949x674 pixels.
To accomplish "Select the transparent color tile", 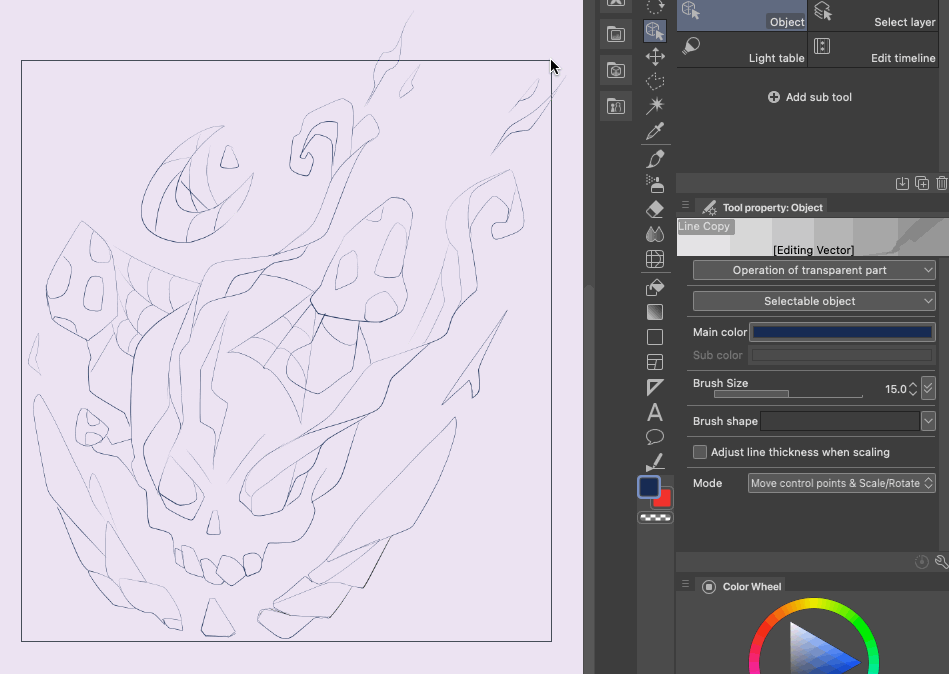I will (655, 518).
